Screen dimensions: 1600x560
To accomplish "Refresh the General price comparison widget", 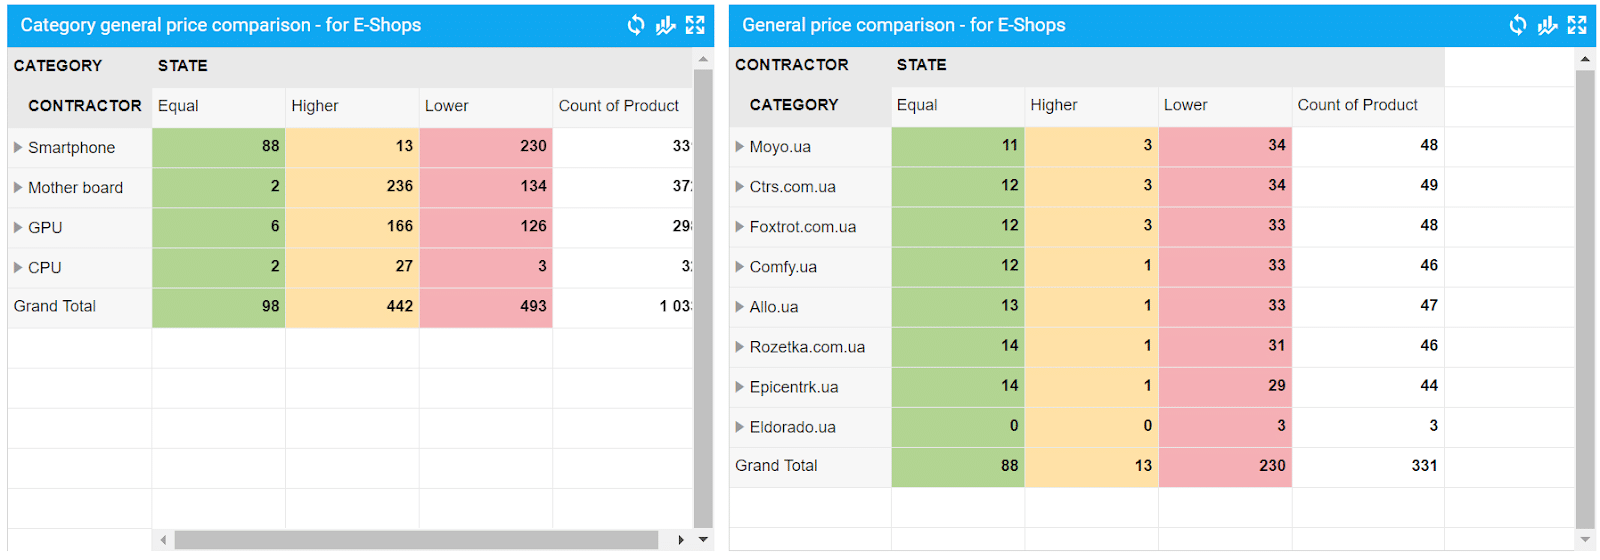I will click(1518, 25).
